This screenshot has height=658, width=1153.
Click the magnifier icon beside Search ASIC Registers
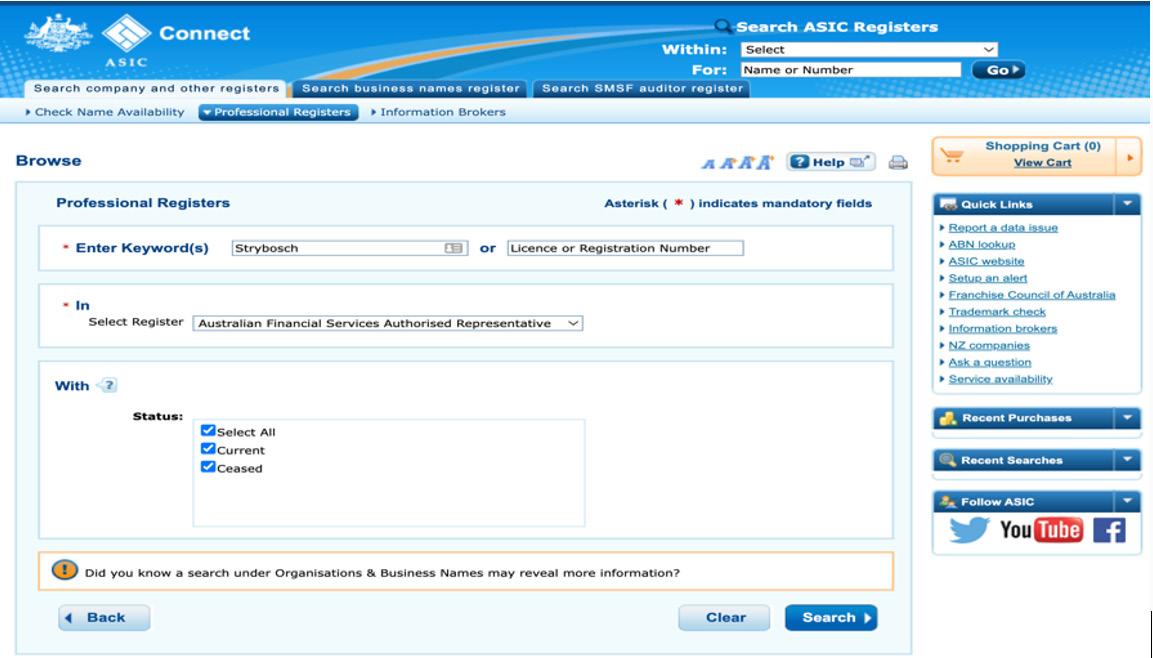[x=724, y=27]
